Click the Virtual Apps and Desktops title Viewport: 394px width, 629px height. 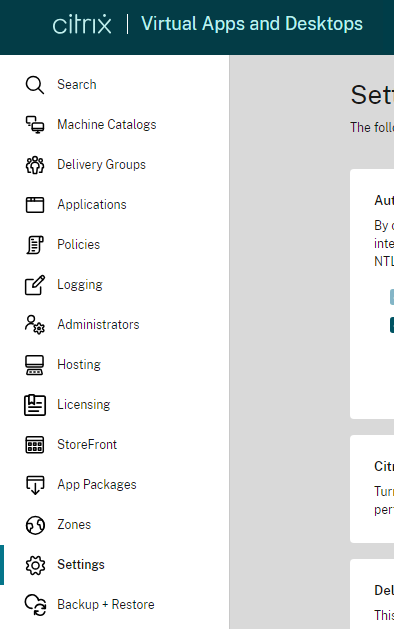tap(252, 24)
